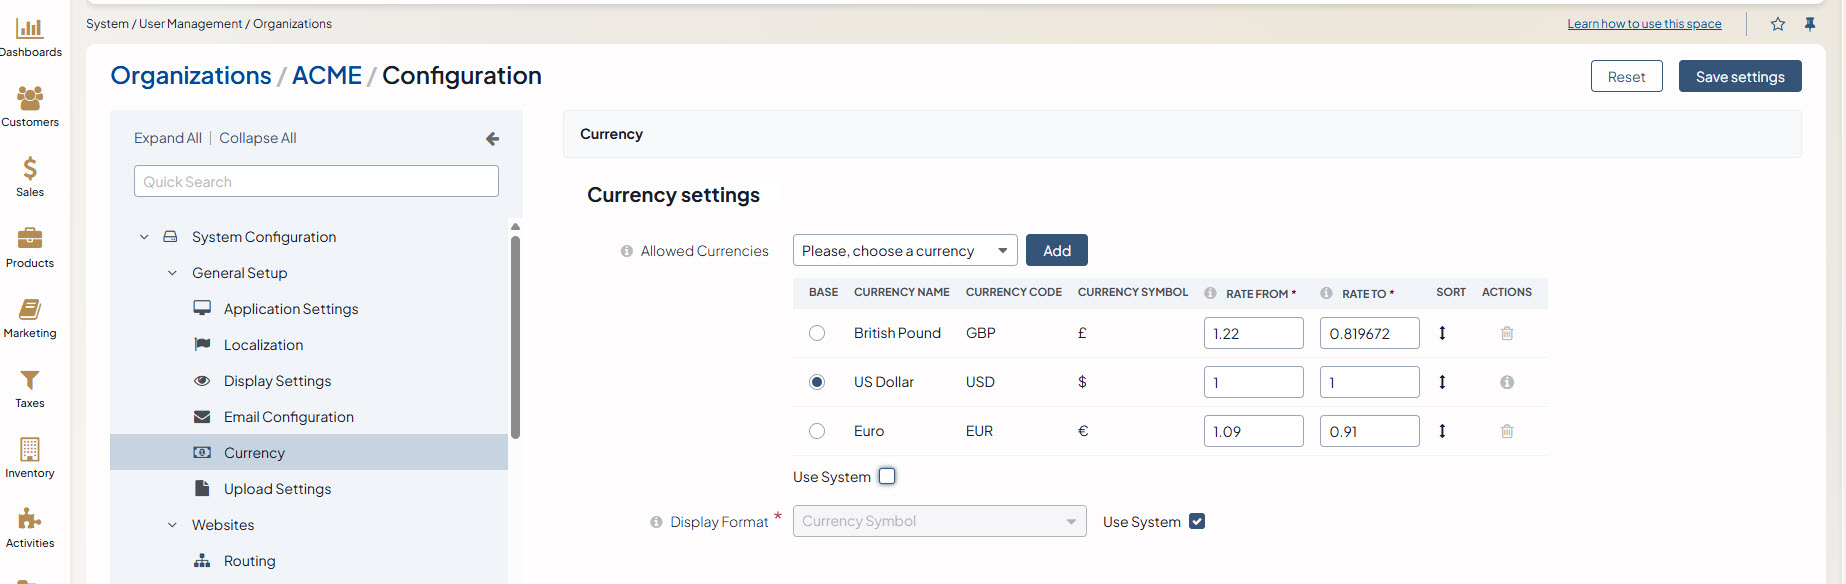Select Euro base currency radio button
Viewport: 1846px width, 584px height.
817,431
